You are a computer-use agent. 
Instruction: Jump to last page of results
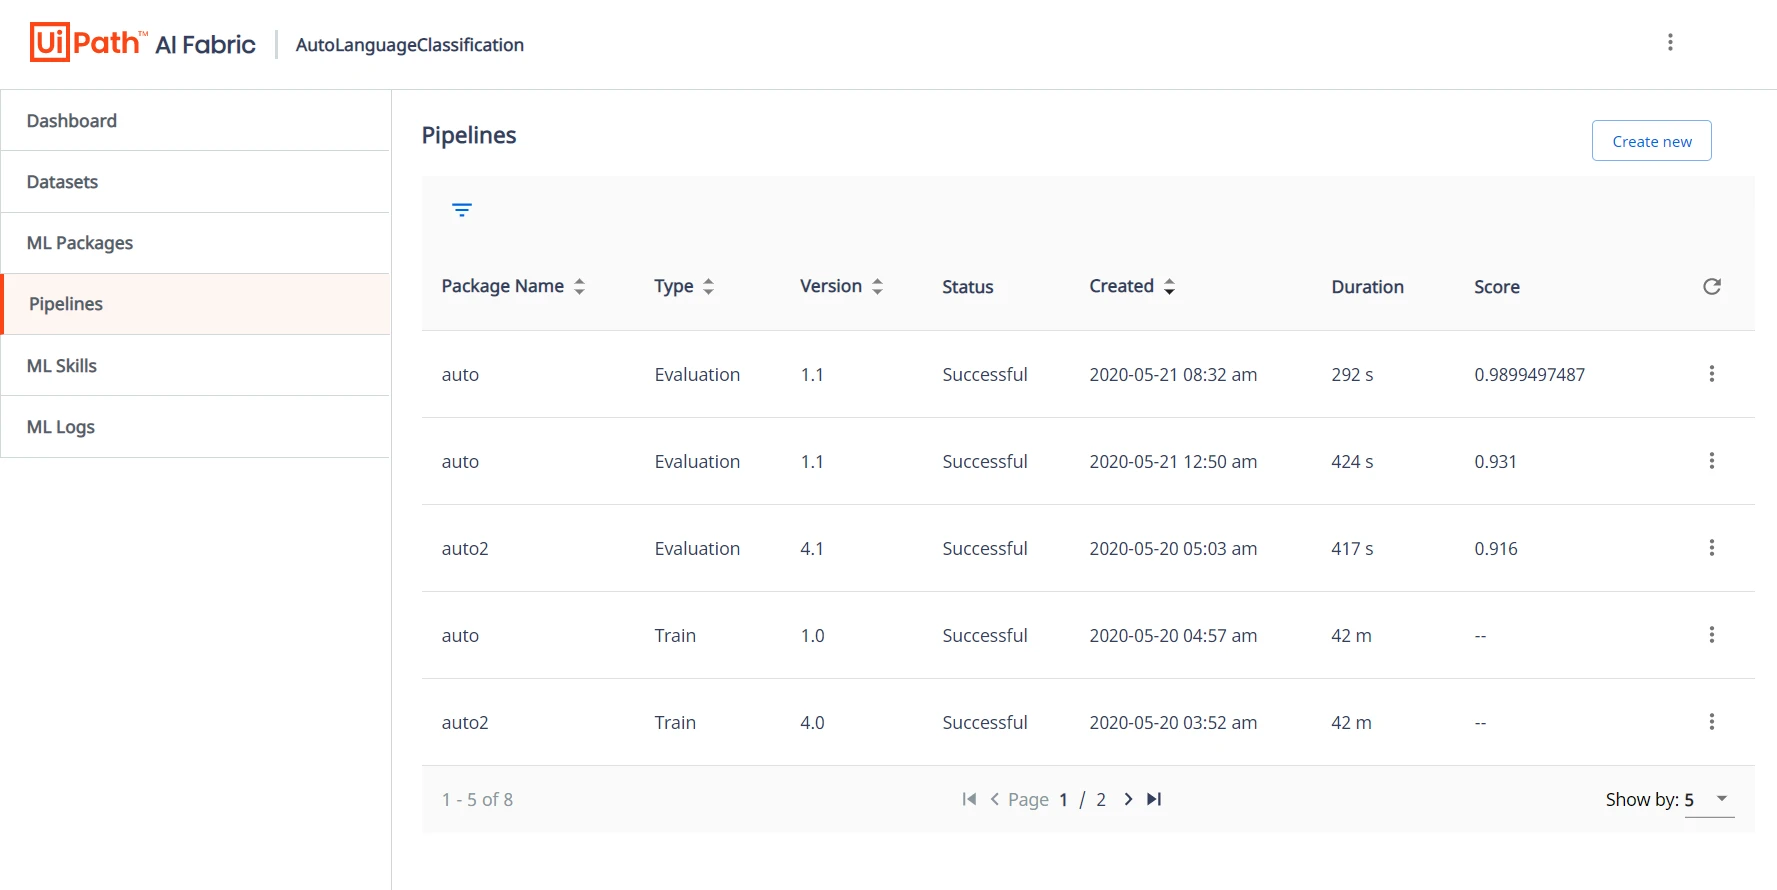click(1154, 799)
